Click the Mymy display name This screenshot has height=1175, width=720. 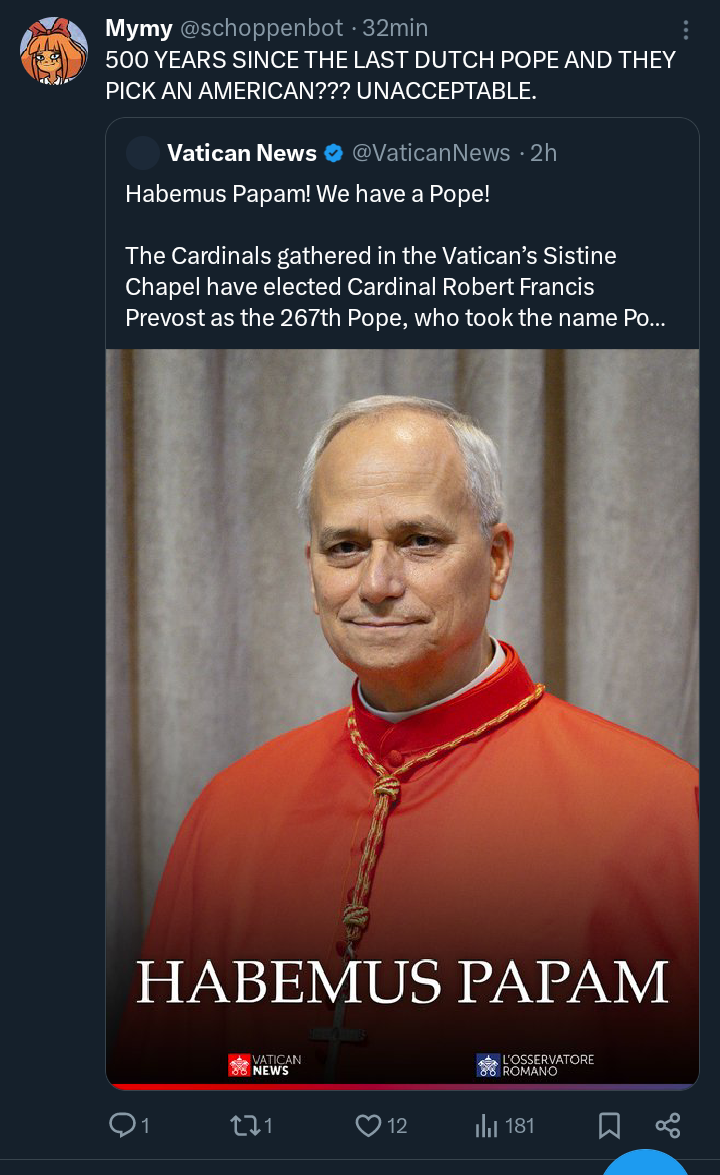pos(139,28)
